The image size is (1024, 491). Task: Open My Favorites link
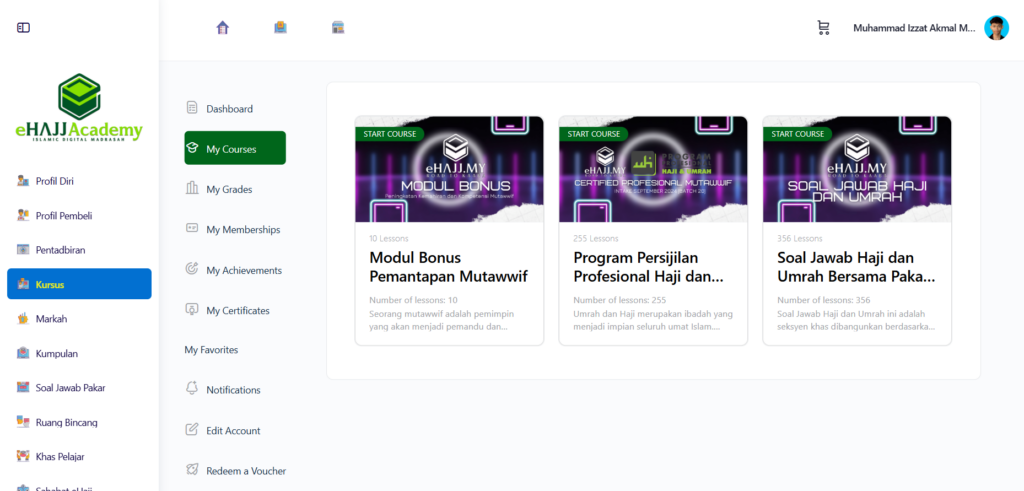coord(211,350)
